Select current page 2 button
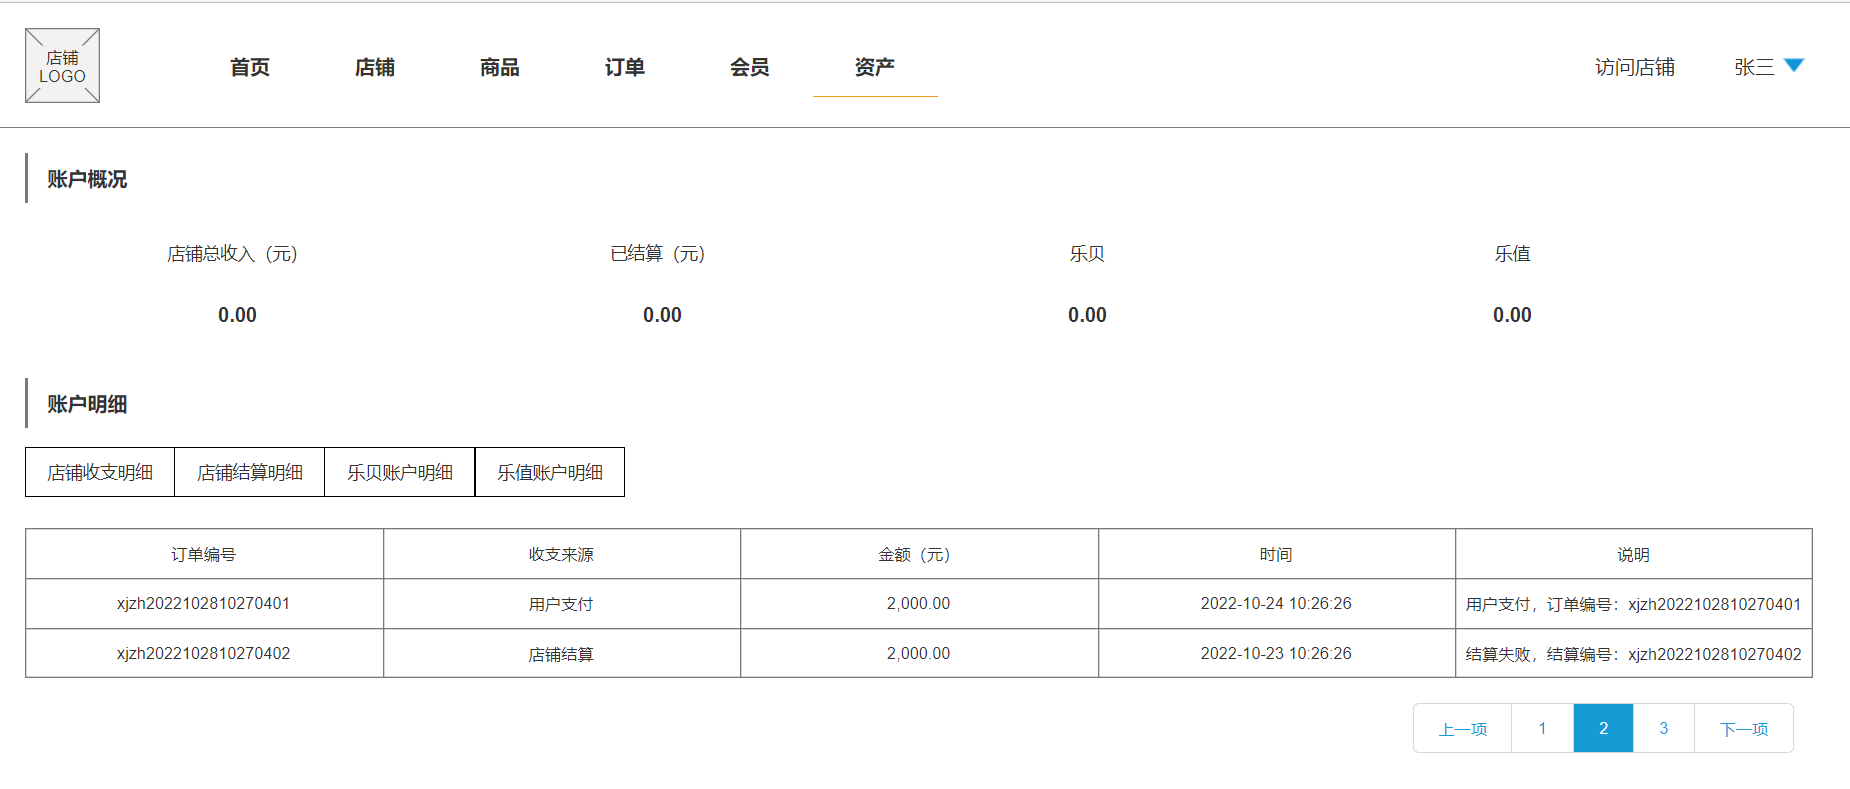This screenshot has width=1850, height=789. pos(1604,728)
